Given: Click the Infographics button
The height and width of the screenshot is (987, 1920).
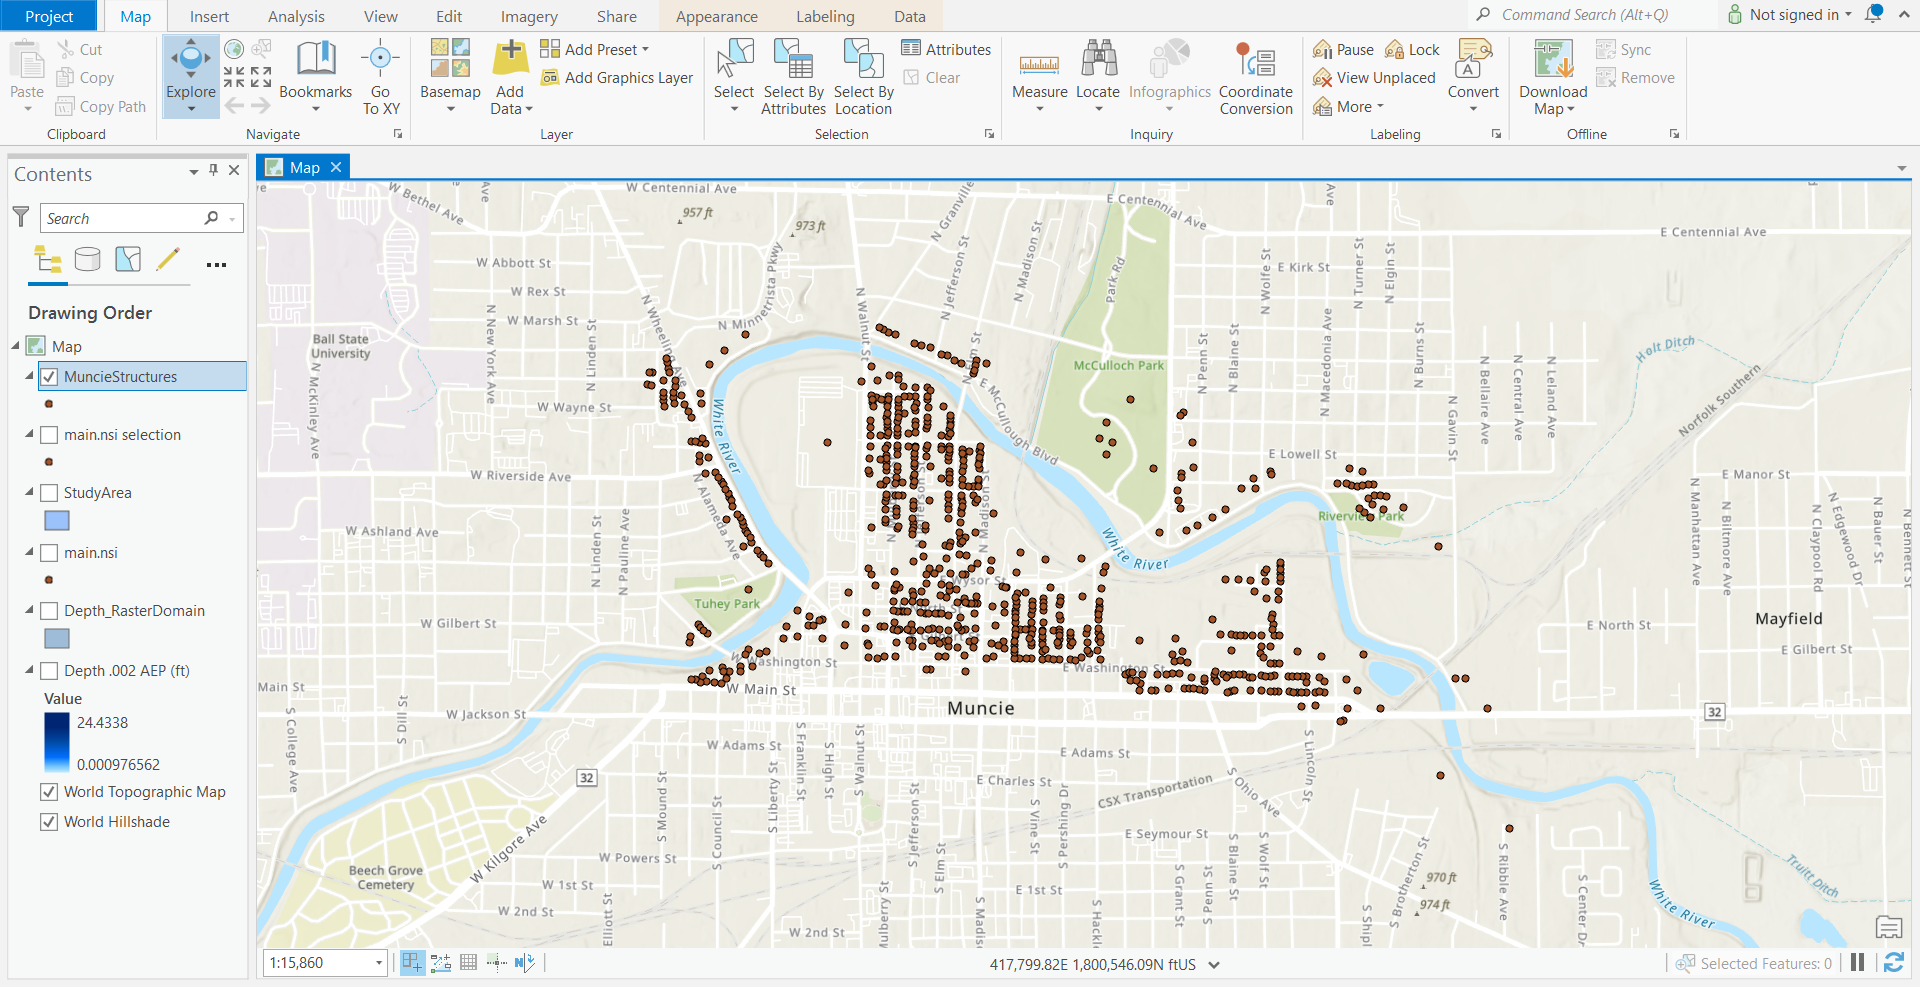Looking at the screenshot, I should click(1169, 76).
